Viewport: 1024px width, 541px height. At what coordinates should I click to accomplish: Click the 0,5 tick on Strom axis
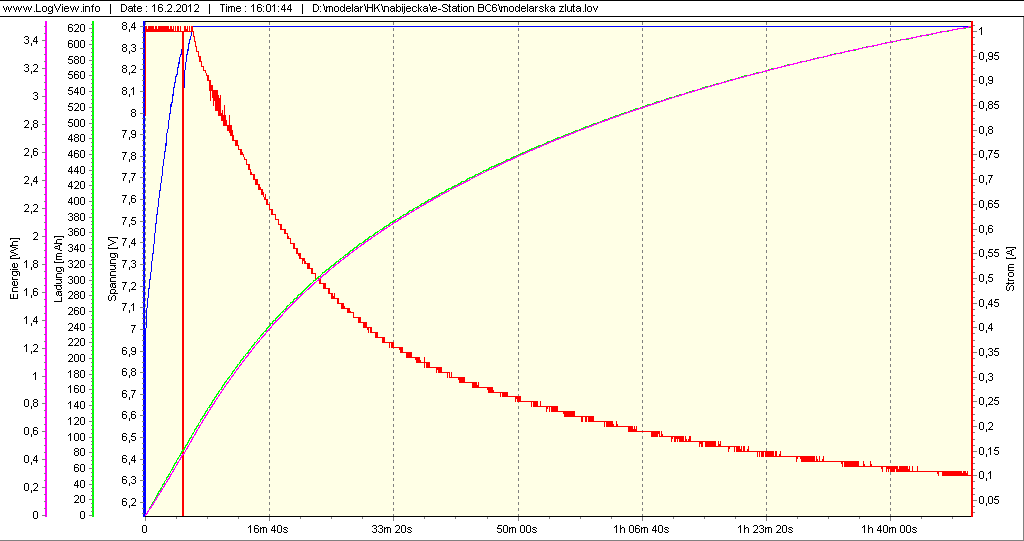(x=987, y=278)
